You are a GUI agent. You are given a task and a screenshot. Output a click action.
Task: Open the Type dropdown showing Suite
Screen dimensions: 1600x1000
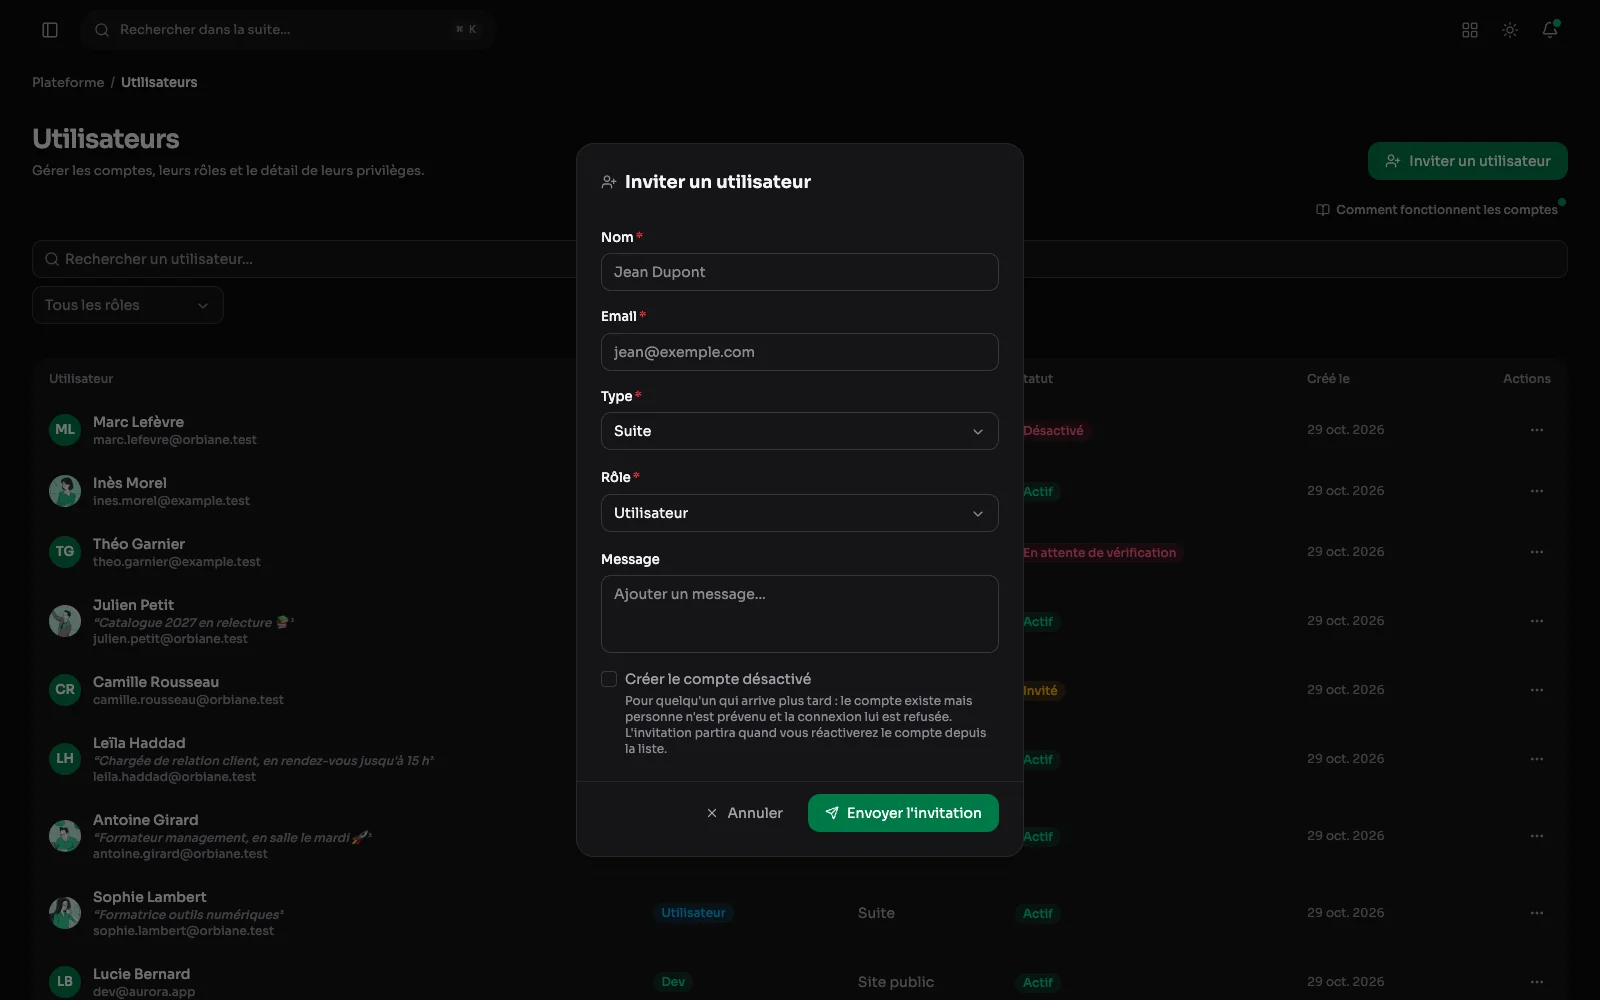pos(800,431)
